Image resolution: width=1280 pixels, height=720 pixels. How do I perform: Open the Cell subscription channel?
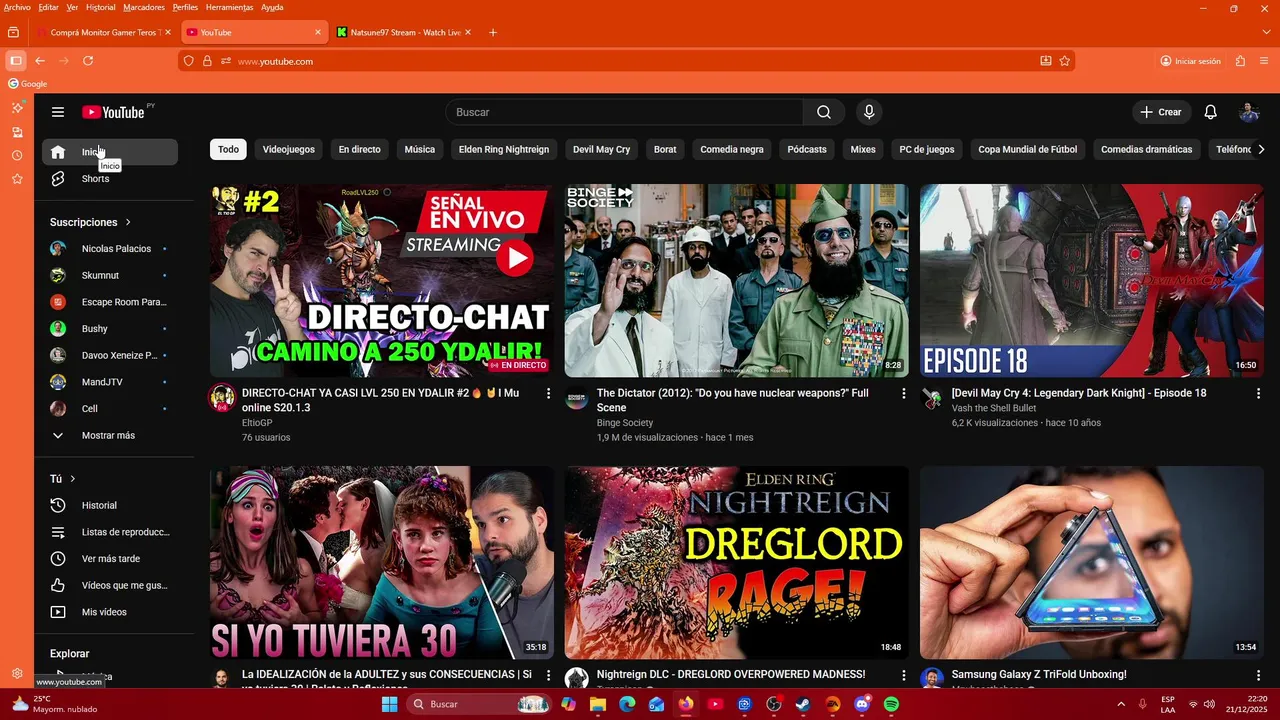point(110,408)
